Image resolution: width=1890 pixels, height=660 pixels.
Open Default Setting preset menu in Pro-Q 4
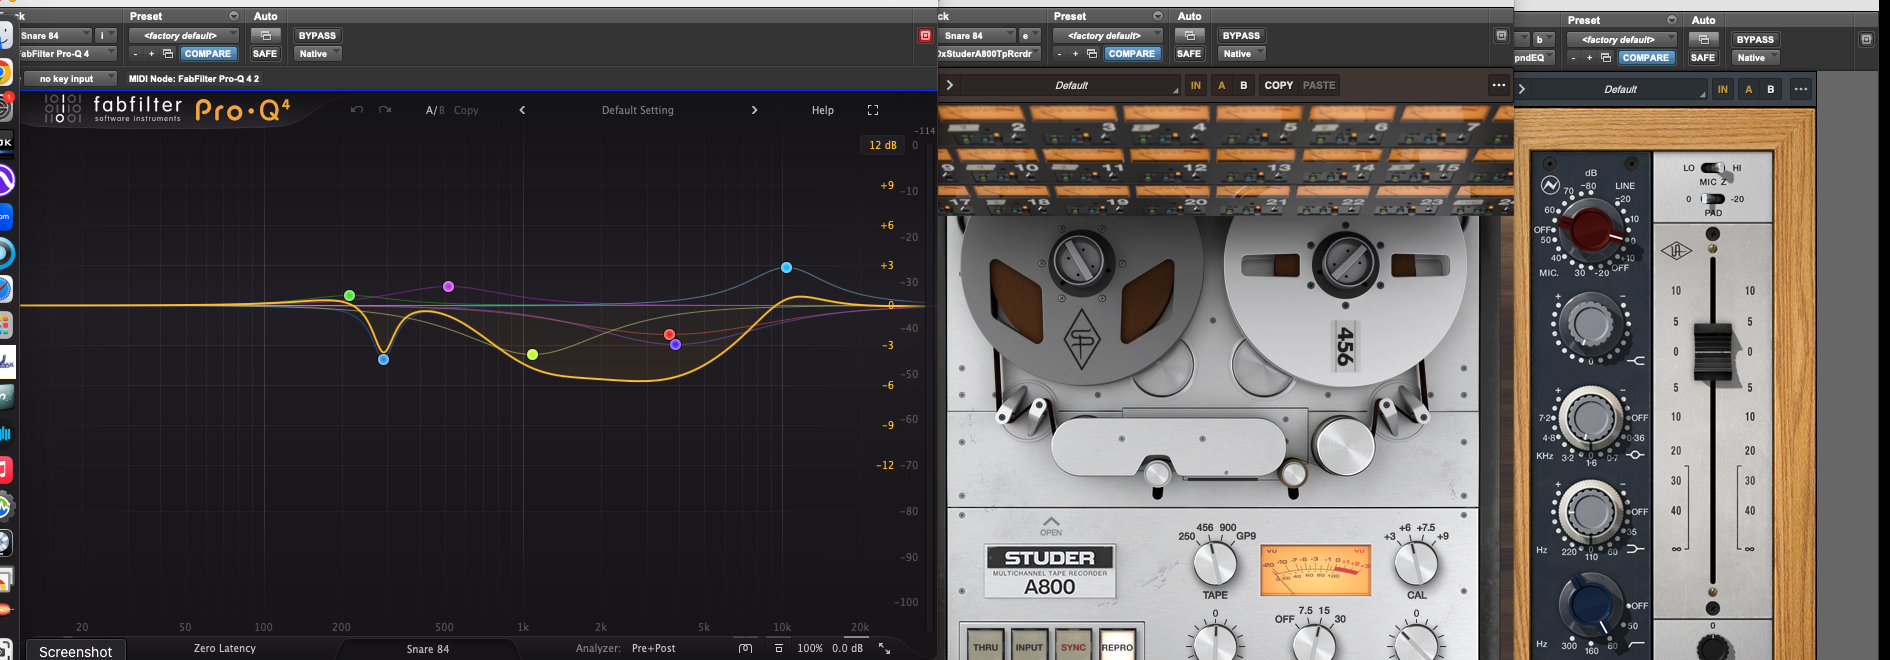point(637,110)
